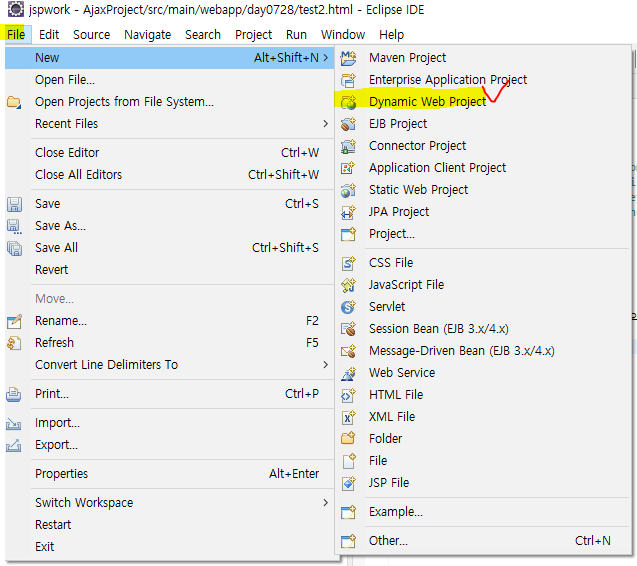Viewport: 637px width, 566px height.
Task: Open the Run menu
Action: [x=296, y=35]
